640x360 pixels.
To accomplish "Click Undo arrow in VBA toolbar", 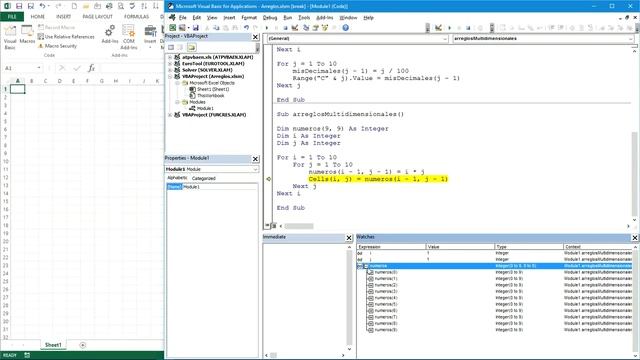I will tap(247, 28).
